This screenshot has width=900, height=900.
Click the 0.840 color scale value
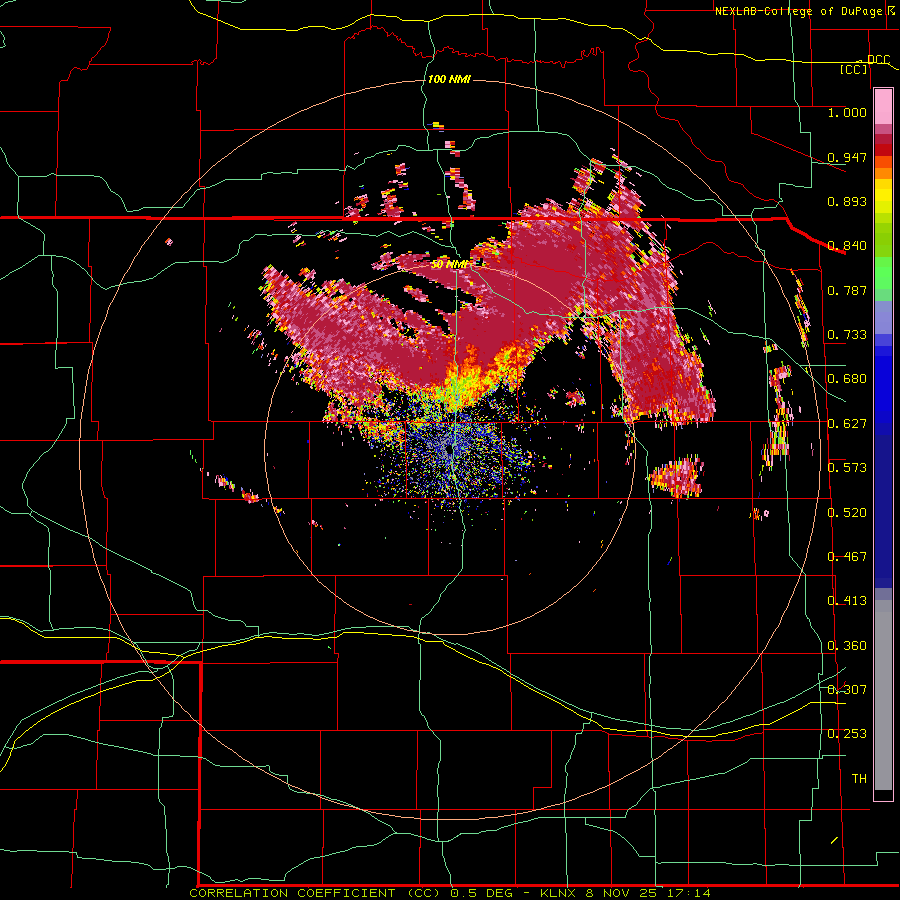click(847, 246)
